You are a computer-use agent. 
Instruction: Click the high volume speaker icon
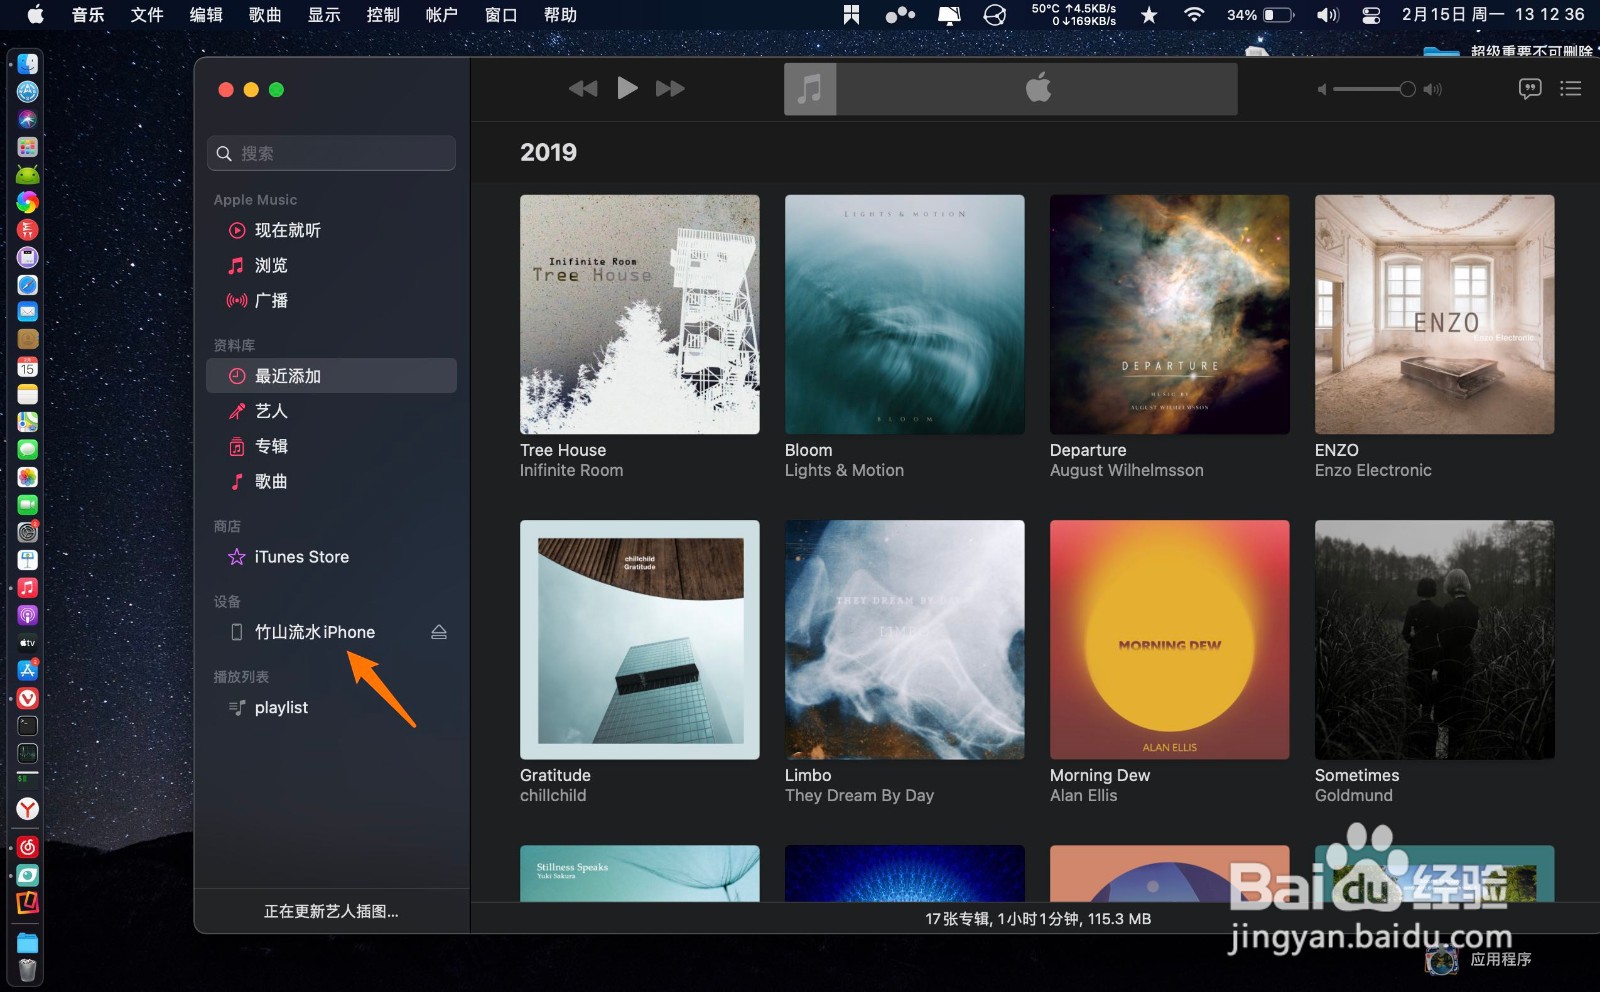pyautogui.click(x=1433, y=89)
